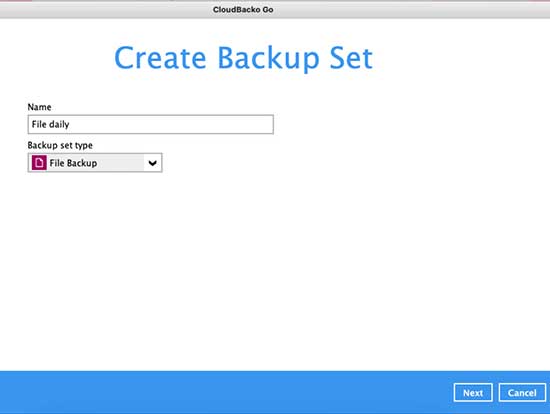Open the Backup set type dropdown
The image size is (550, 414).
point(95,163)
